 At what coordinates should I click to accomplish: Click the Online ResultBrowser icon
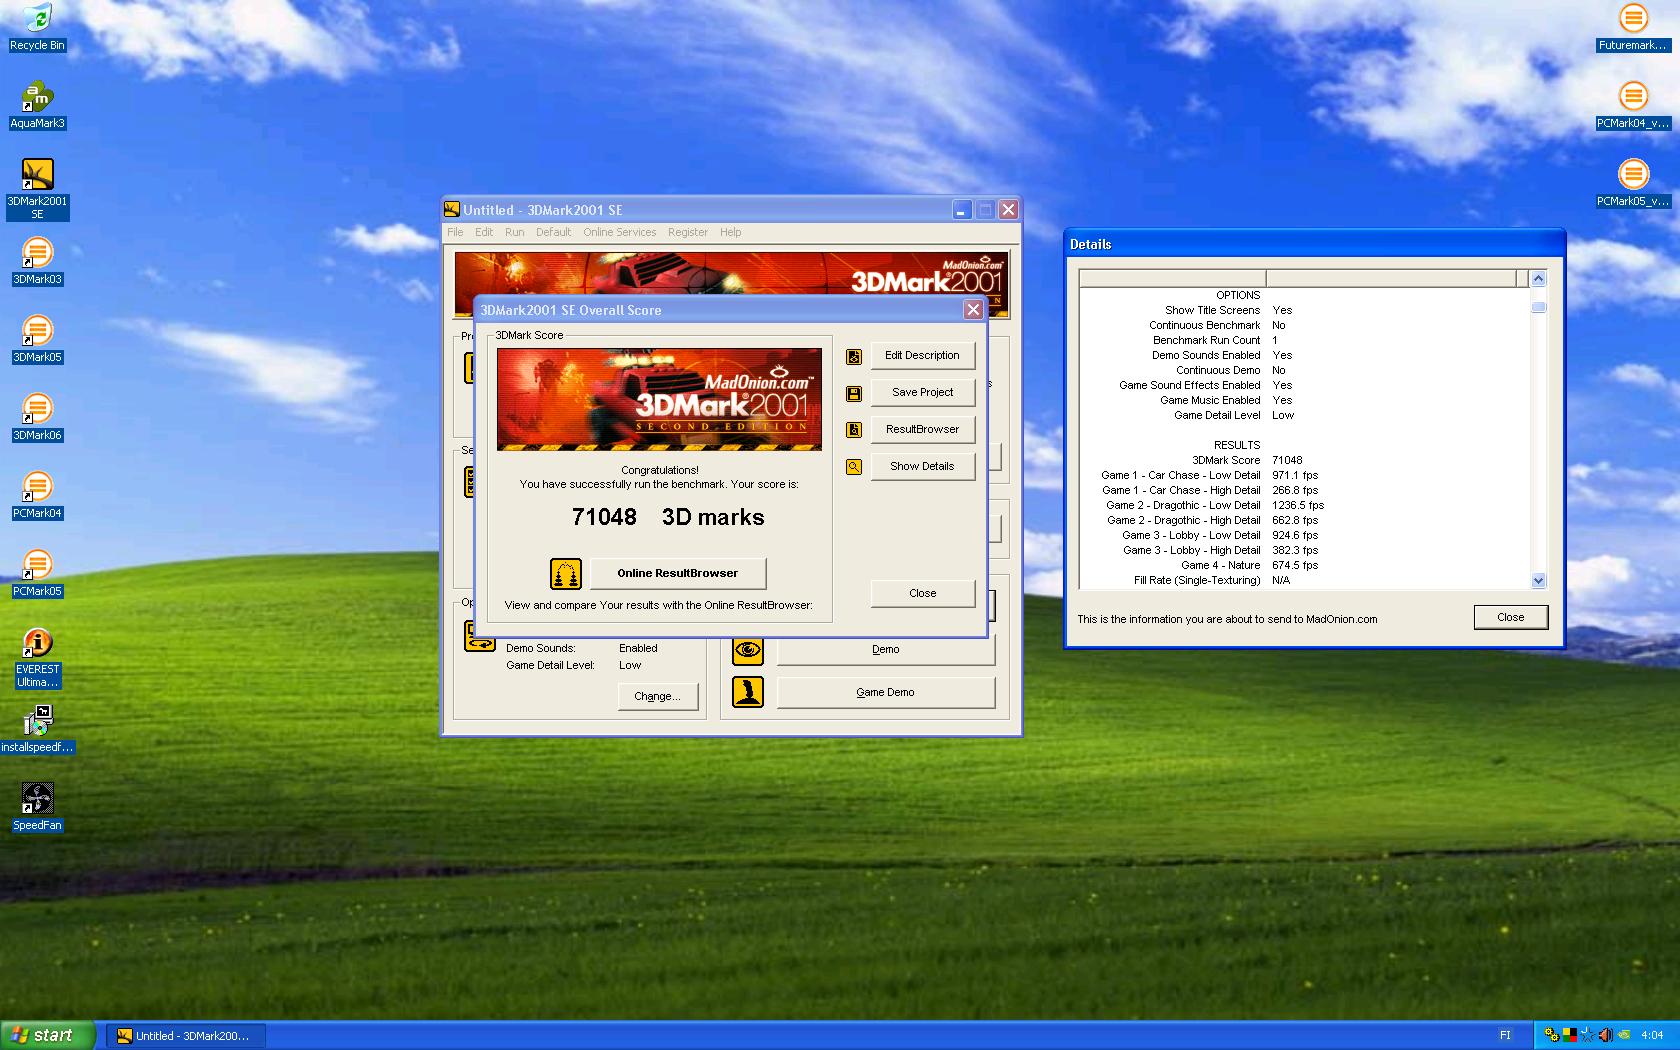[x=566, y=574]
